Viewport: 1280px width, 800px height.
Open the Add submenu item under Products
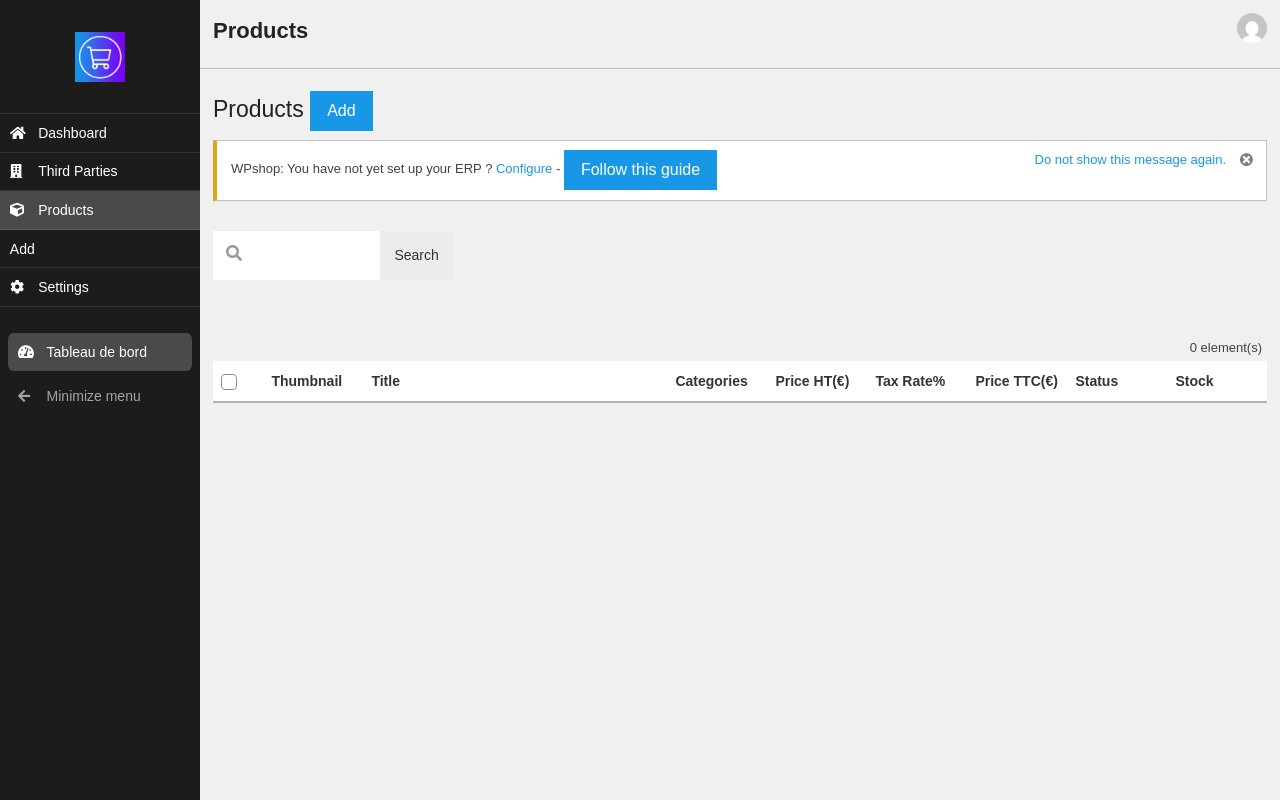100,249
